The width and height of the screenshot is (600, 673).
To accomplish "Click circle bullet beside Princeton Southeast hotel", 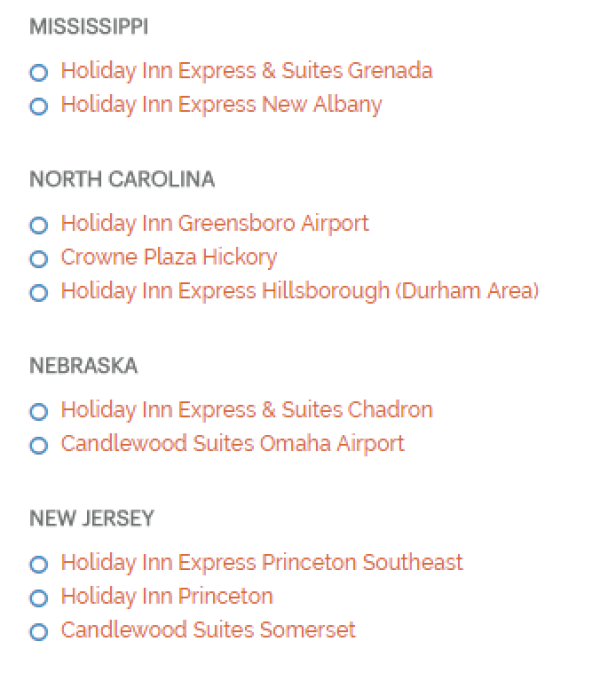I will (x=39, y=564).
